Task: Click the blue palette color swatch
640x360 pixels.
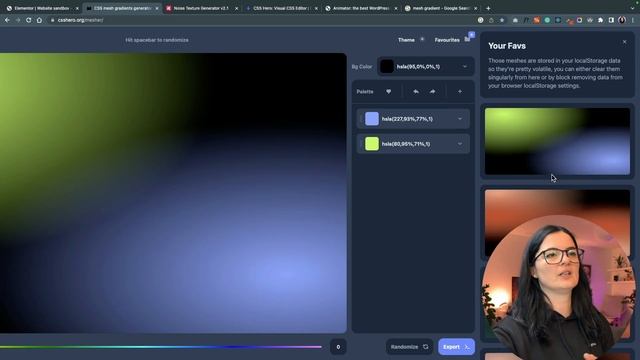Action: (x=372, y=119)
